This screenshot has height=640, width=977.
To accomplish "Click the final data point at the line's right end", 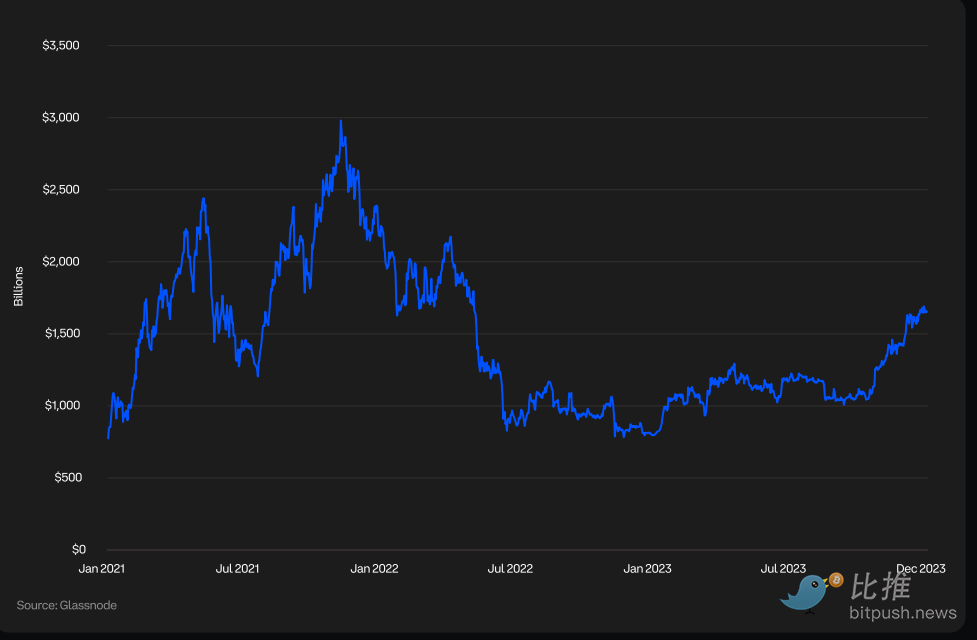I will pyautogui.click(x=926, y=312).
